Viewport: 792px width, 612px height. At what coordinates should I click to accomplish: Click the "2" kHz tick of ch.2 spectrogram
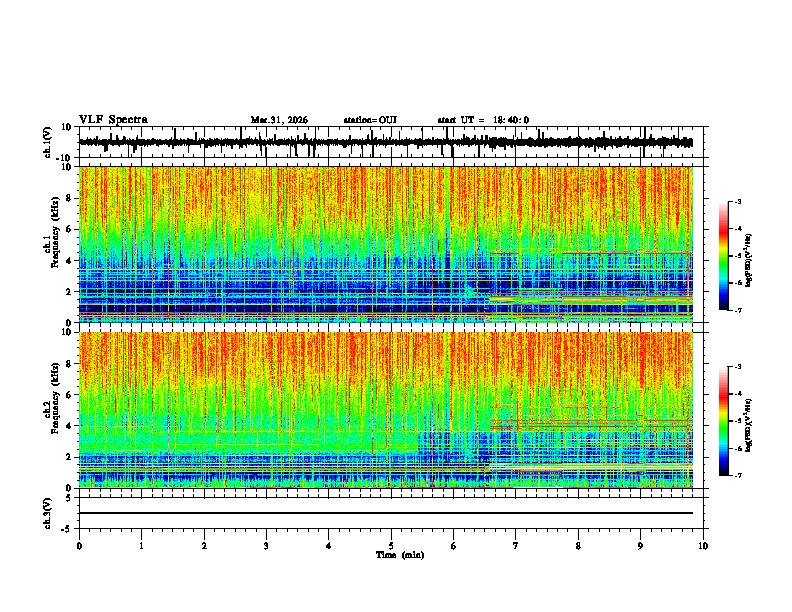point(69,457)
